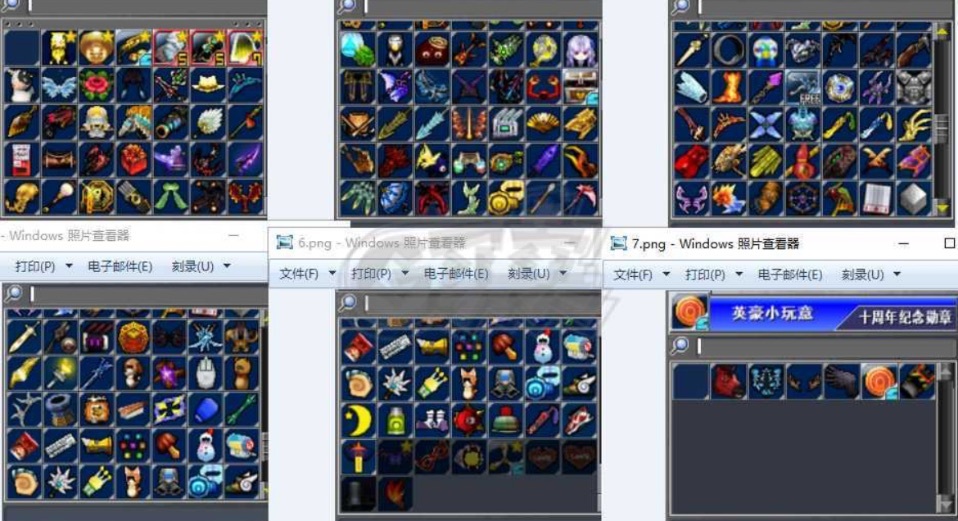Screen dimensions: 958x521
Task: Click the 7.png - Windows 照片查看器 title text
Action: tap(715, 244)
